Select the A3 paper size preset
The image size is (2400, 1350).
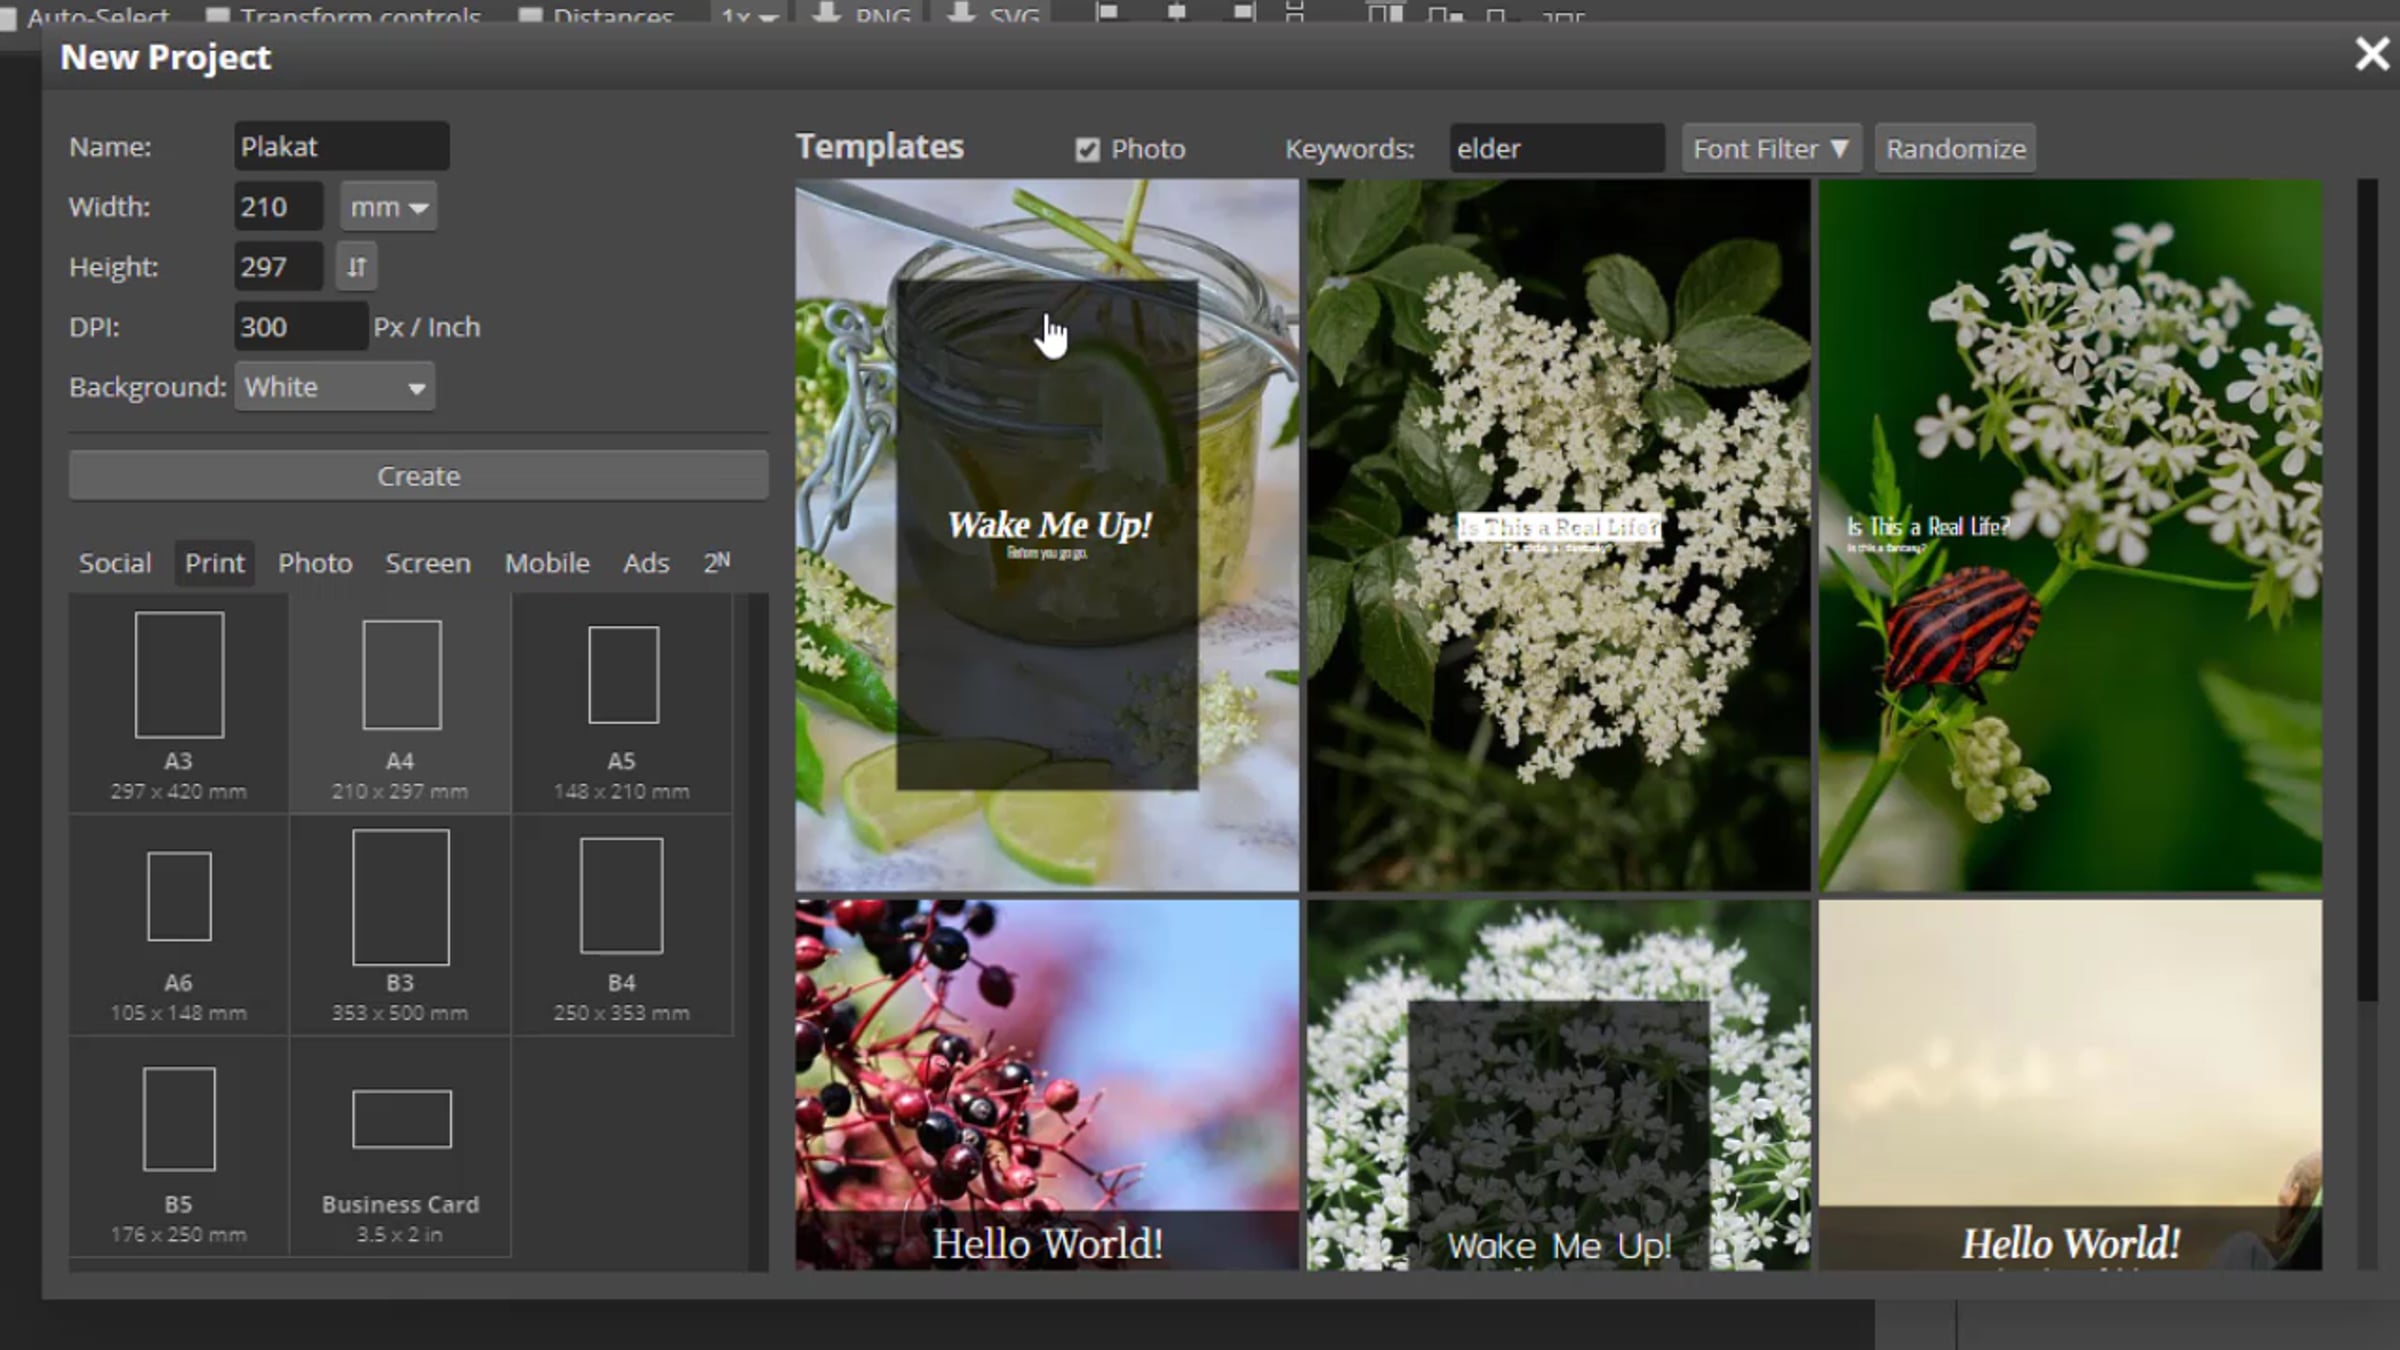point(179,704)
